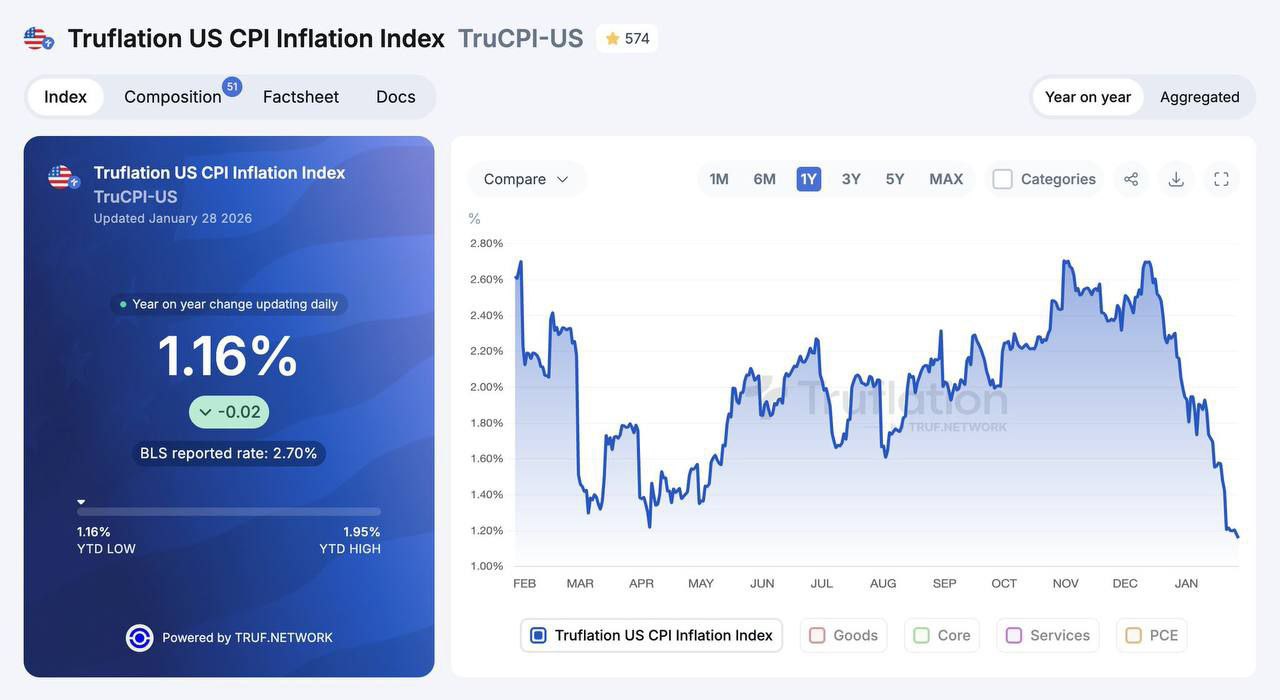Select the 6M range button
1280x700 pixels.
tap(765, 179)
